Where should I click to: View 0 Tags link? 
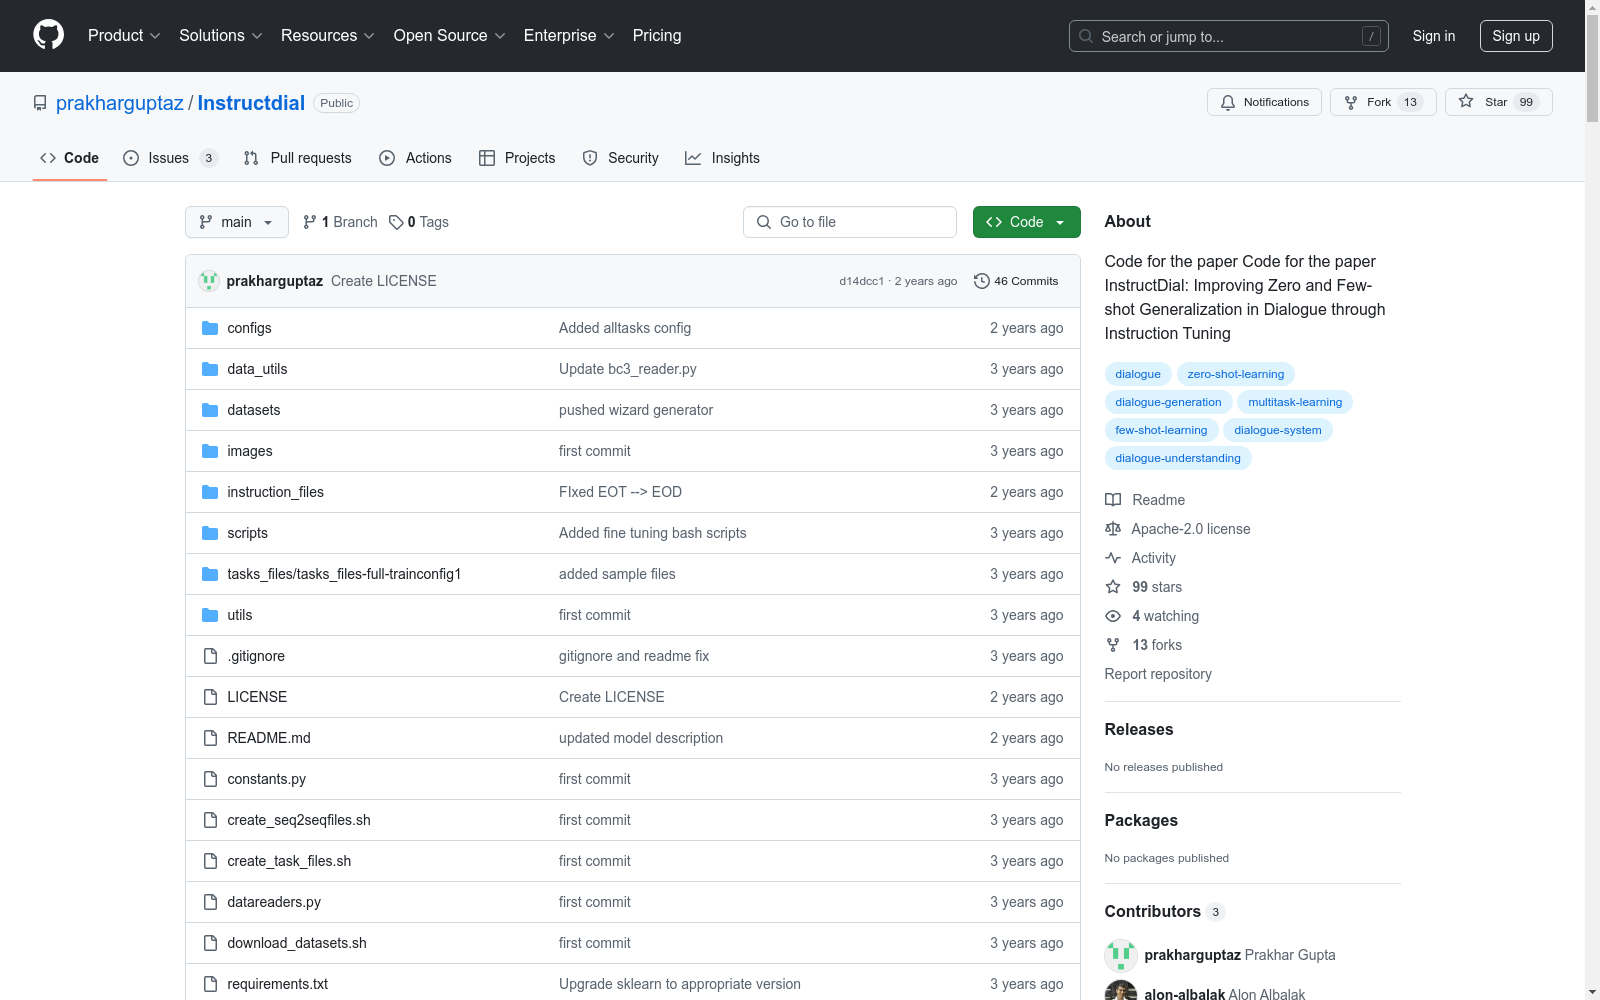click(x=419, y=222)
